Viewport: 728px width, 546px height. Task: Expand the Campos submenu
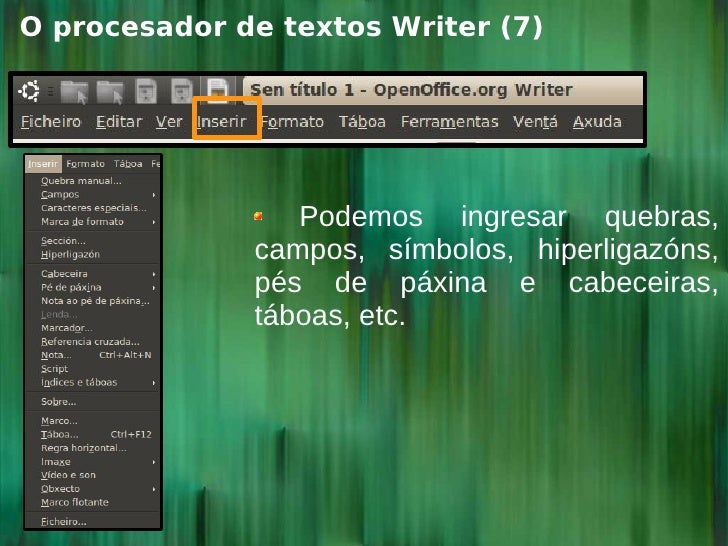[x=93, y=195]
